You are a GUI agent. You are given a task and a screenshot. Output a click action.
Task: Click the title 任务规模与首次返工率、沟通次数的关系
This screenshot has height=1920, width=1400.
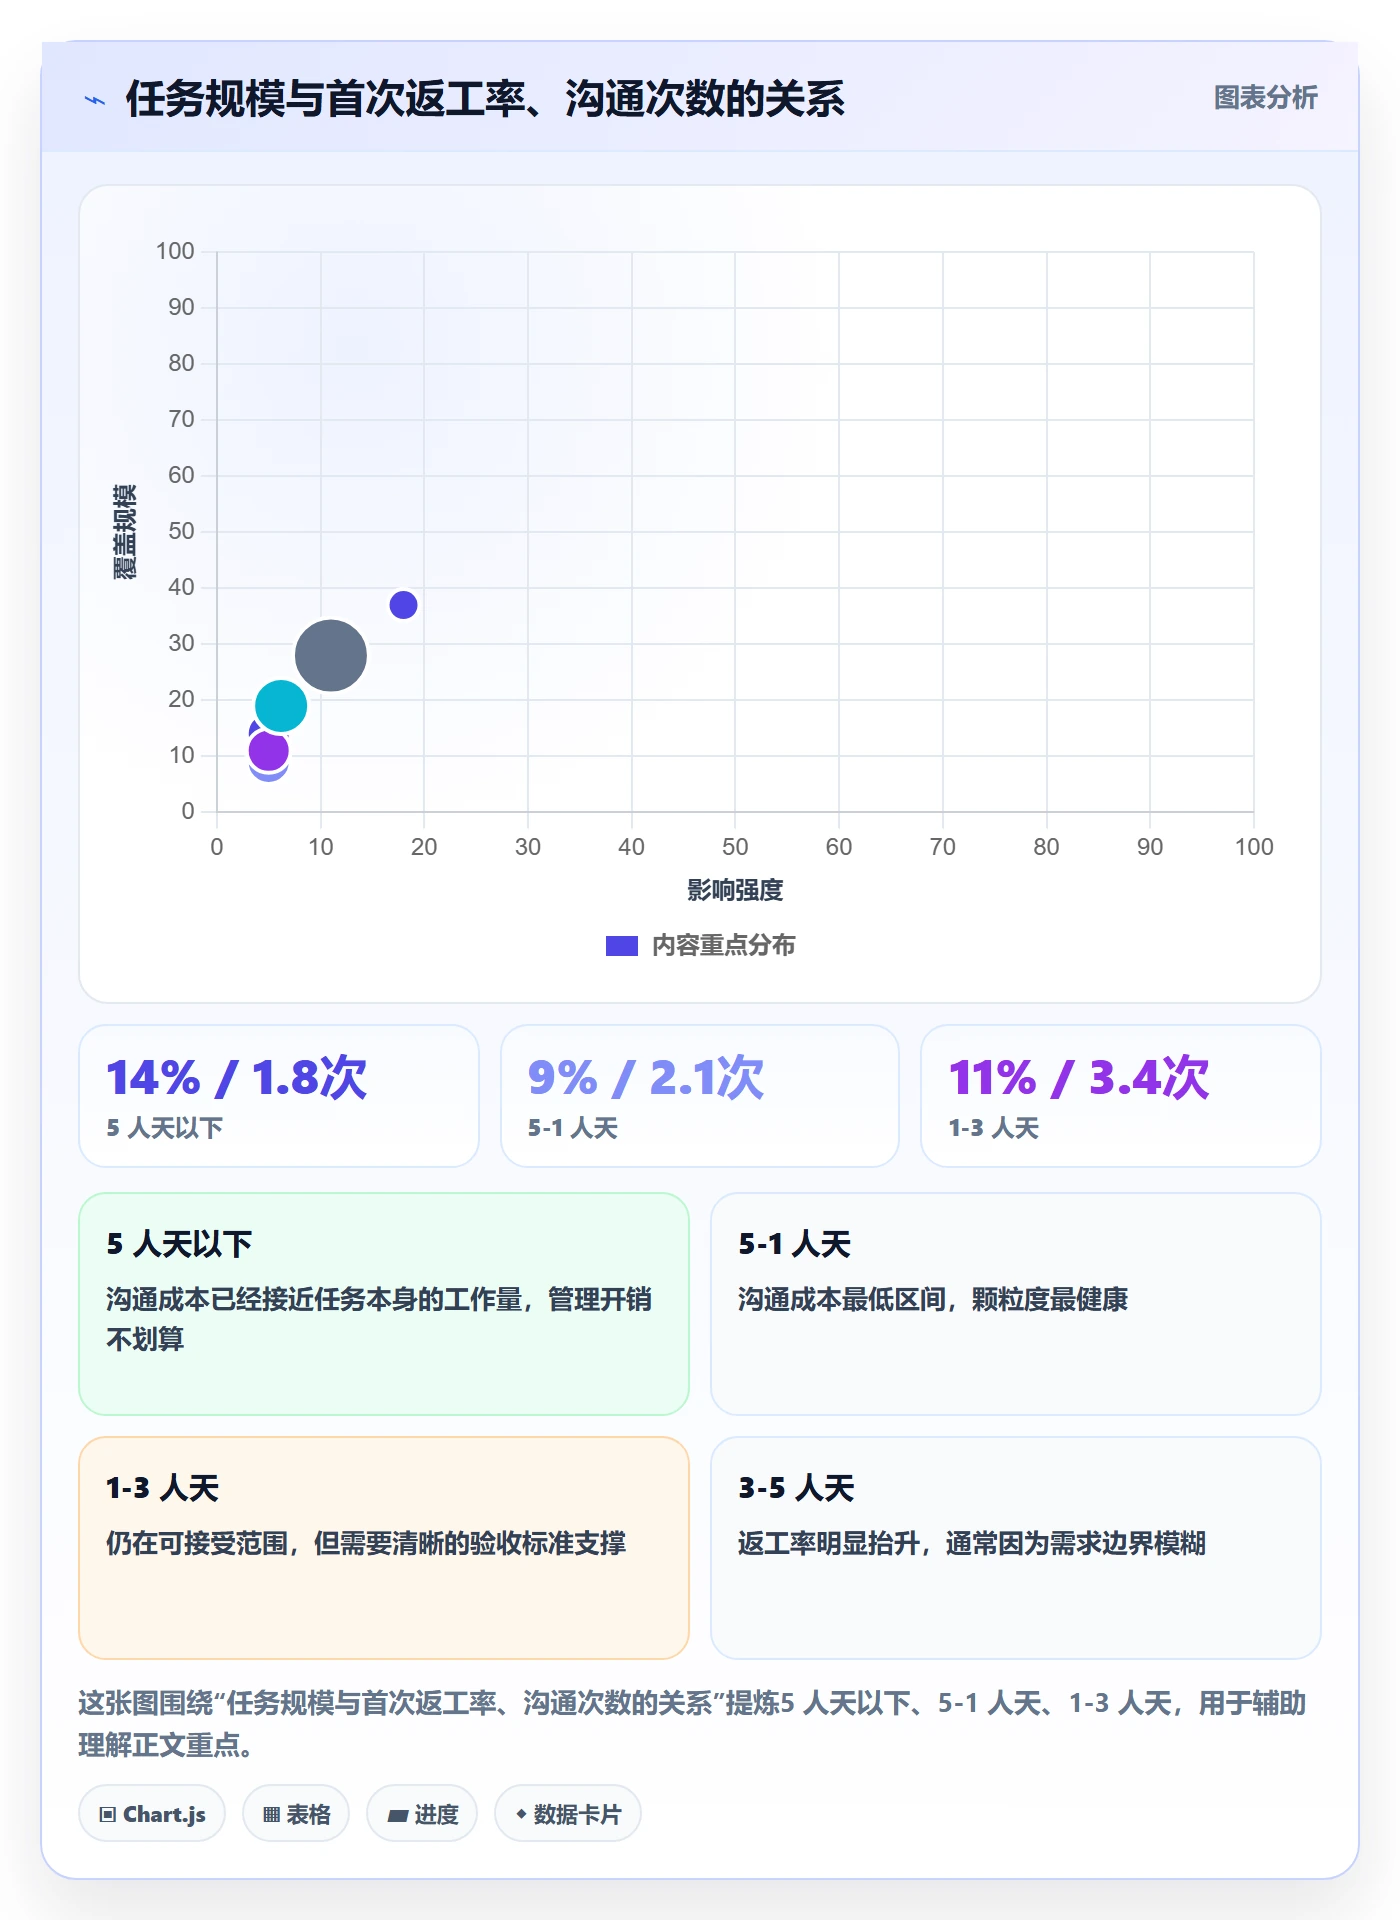485,99
